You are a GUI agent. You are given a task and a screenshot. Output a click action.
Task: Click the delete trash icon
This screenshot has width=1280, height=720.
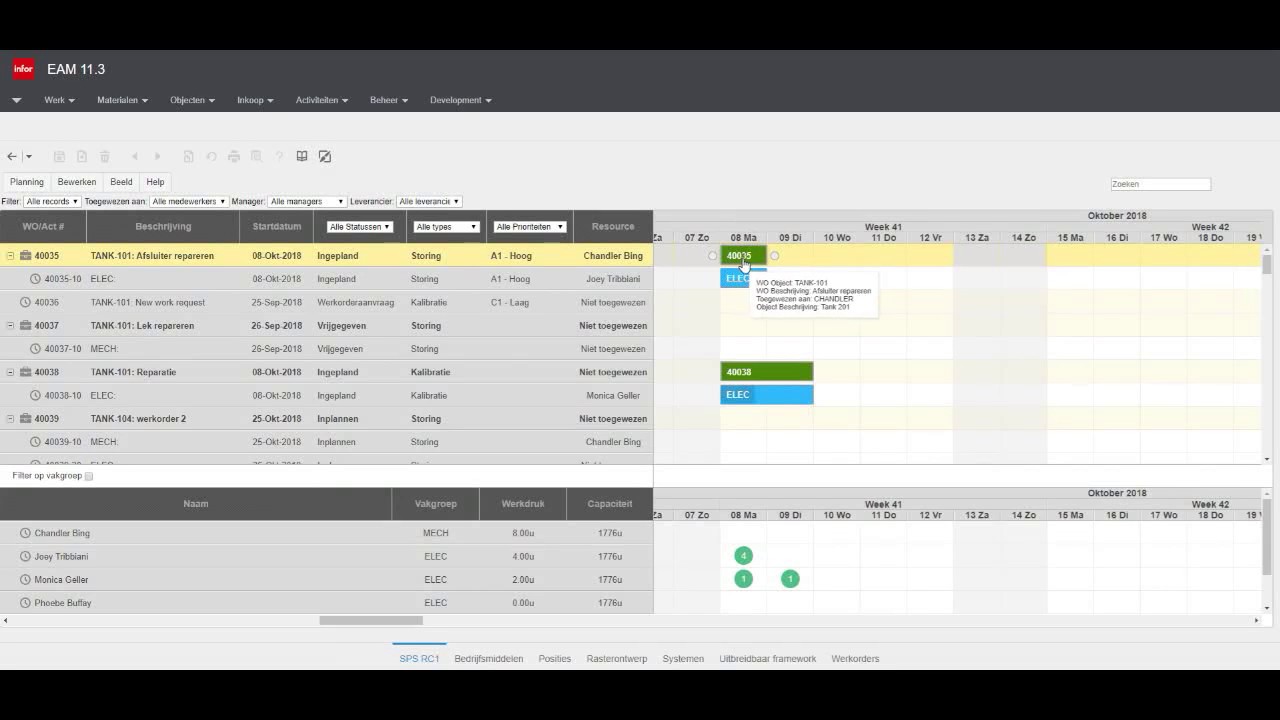coord(104,156)
